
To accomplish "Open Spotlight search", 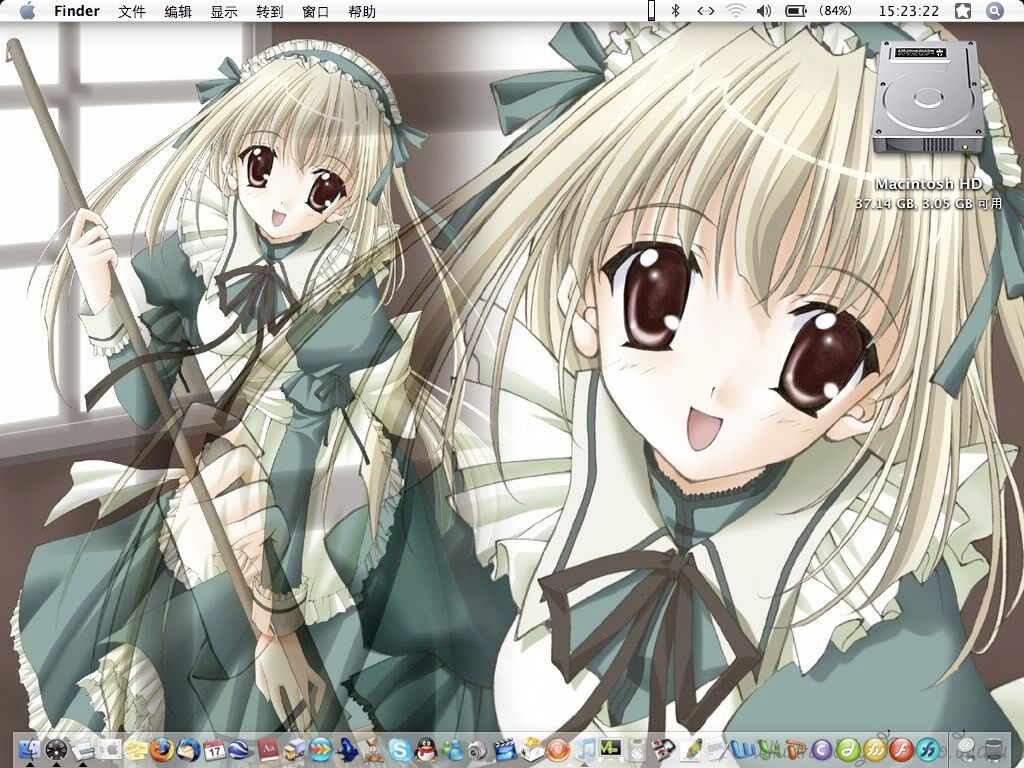I will tap(994, 11).
